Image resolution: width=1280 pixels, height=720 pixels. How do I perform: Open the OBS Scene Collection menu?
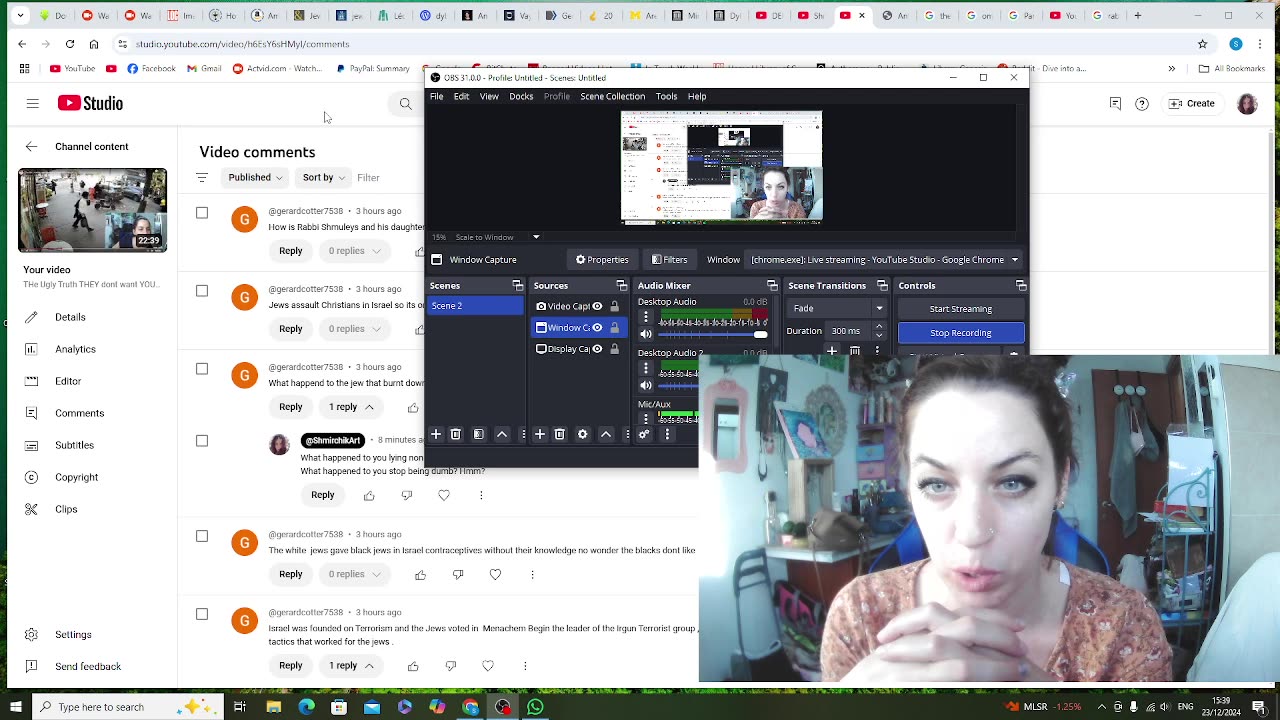tap(612, 97)
